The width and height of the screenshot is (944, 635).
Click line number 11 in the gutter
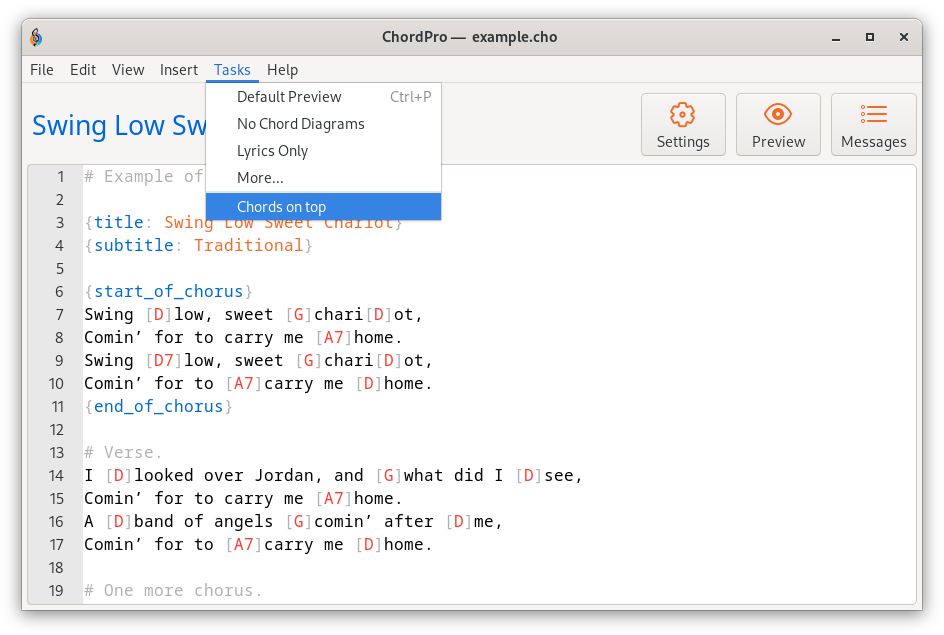pos(58,407)
